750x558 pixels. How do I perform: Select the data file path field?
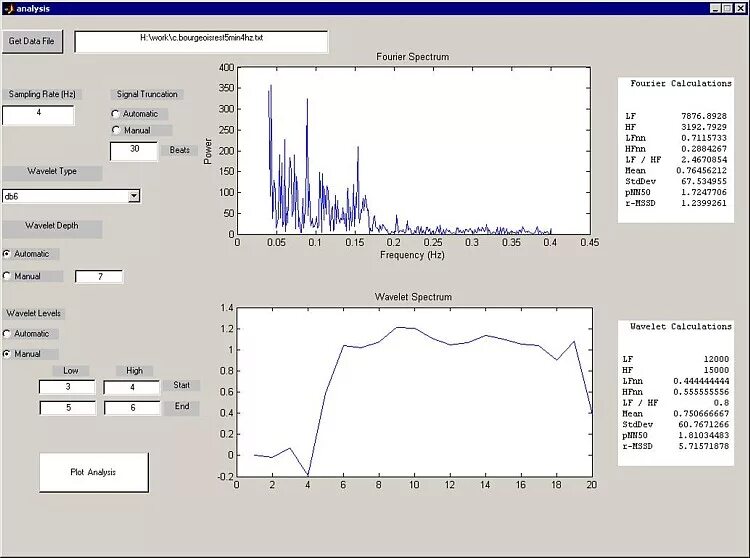coord(201,42)
